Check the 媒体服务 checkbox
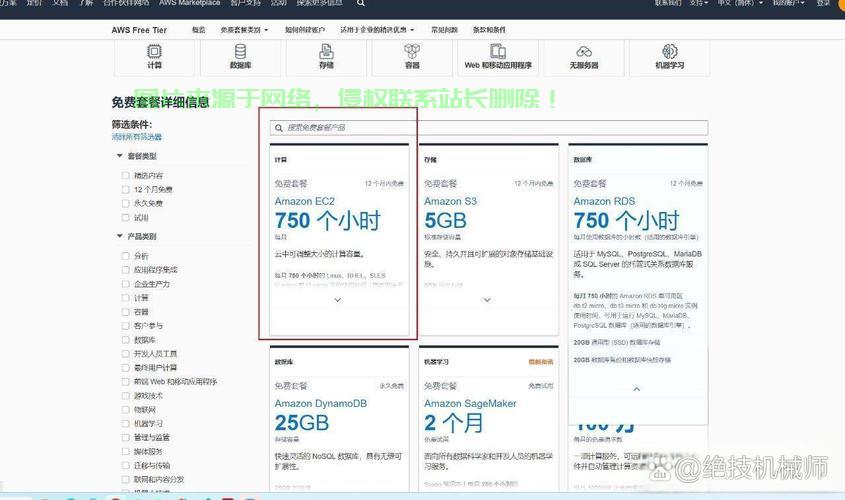845x500 pixels. tap(126, 451)
